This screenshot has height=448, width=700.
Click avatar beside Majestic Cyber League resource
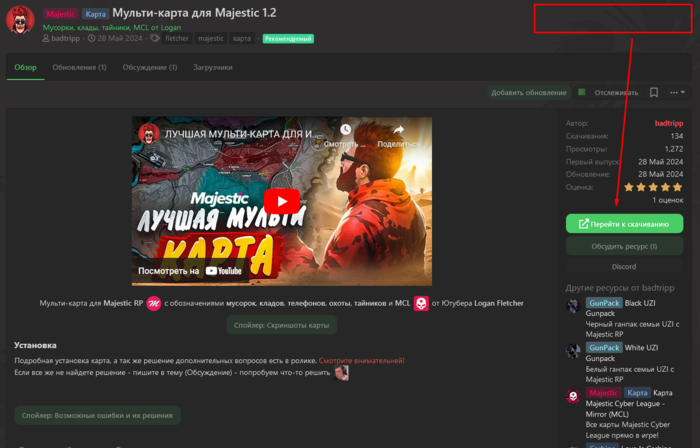[573, 396]
